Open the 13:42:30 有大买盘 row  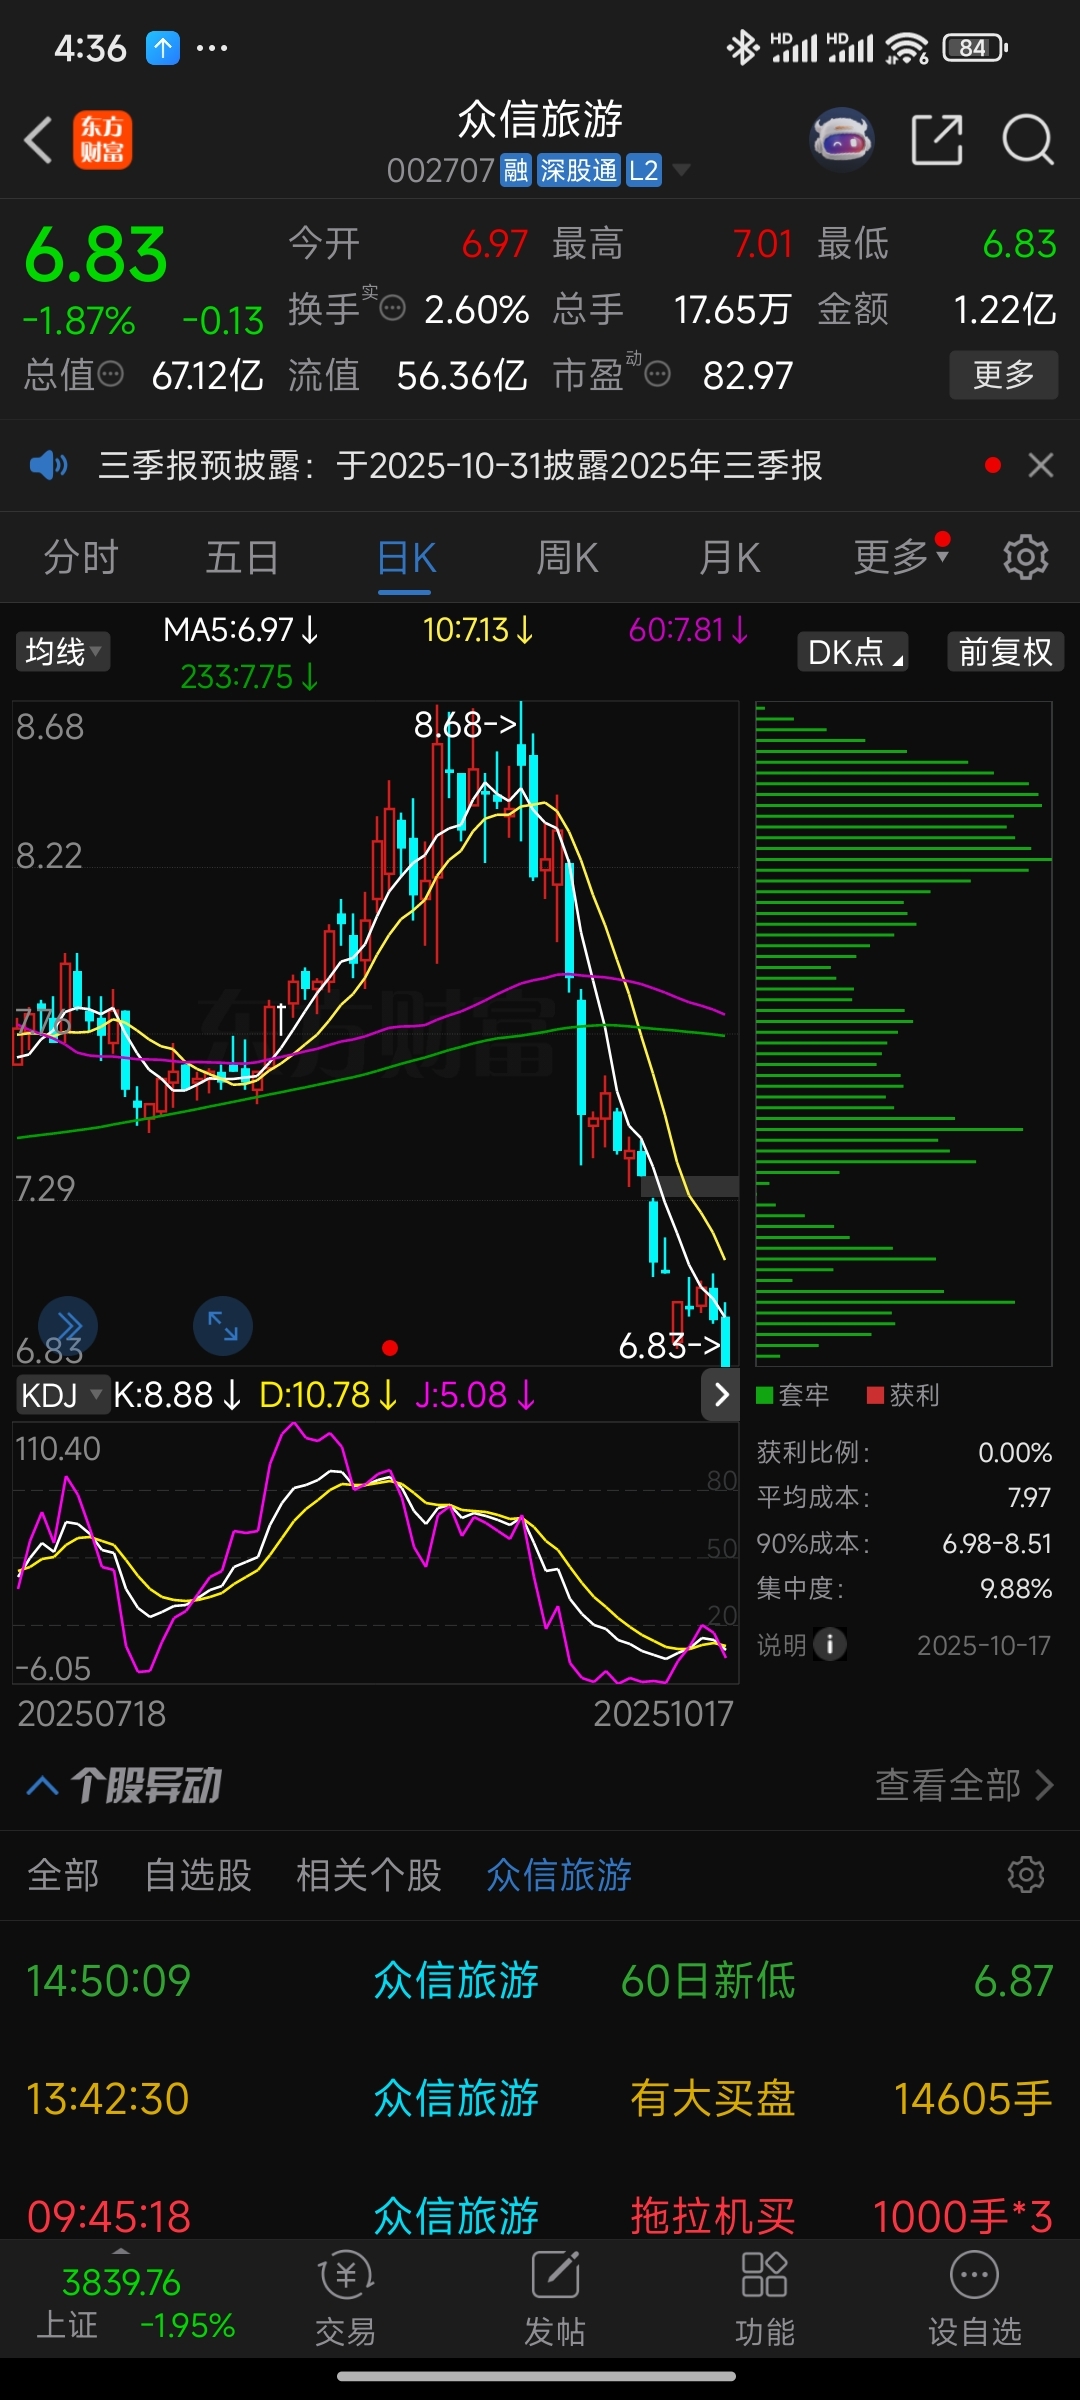tap(540, 2099)
